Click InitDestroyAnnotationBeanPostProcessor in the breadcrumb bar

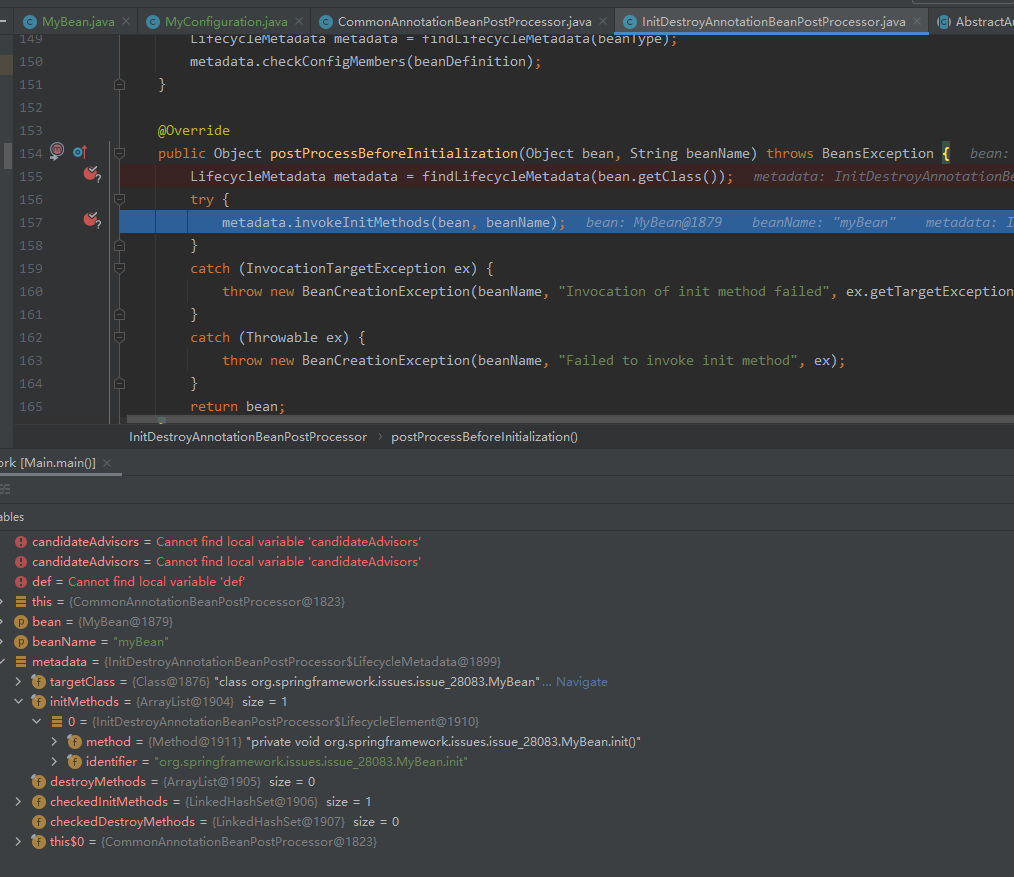pos(248,437)
